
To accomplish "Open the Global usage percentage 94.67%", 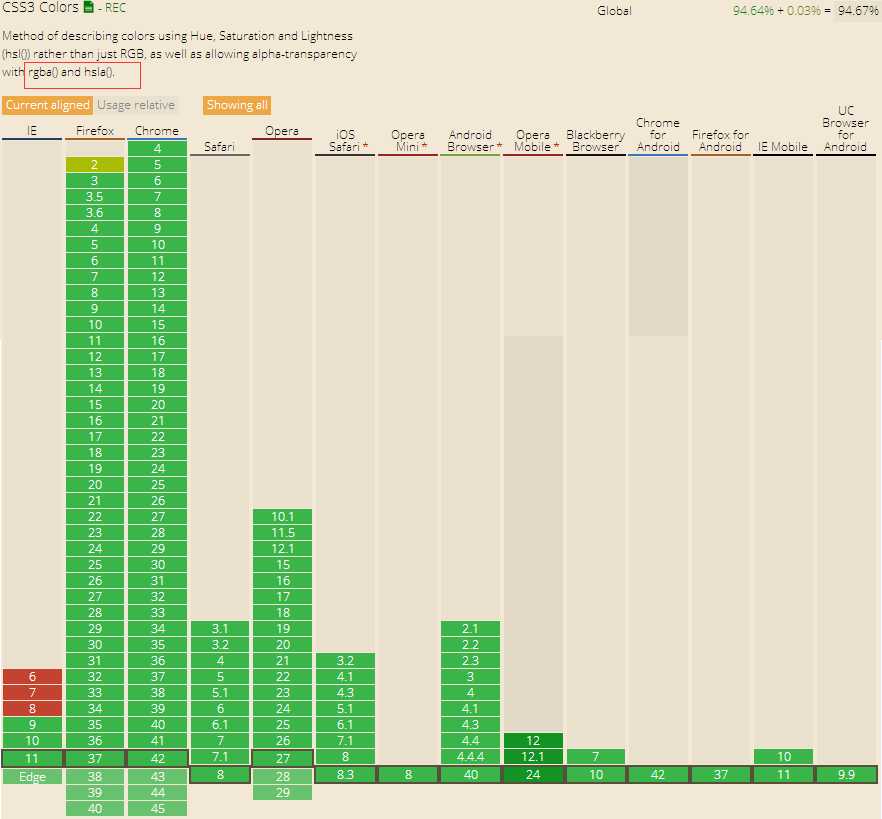I will (x=857, y=10).
